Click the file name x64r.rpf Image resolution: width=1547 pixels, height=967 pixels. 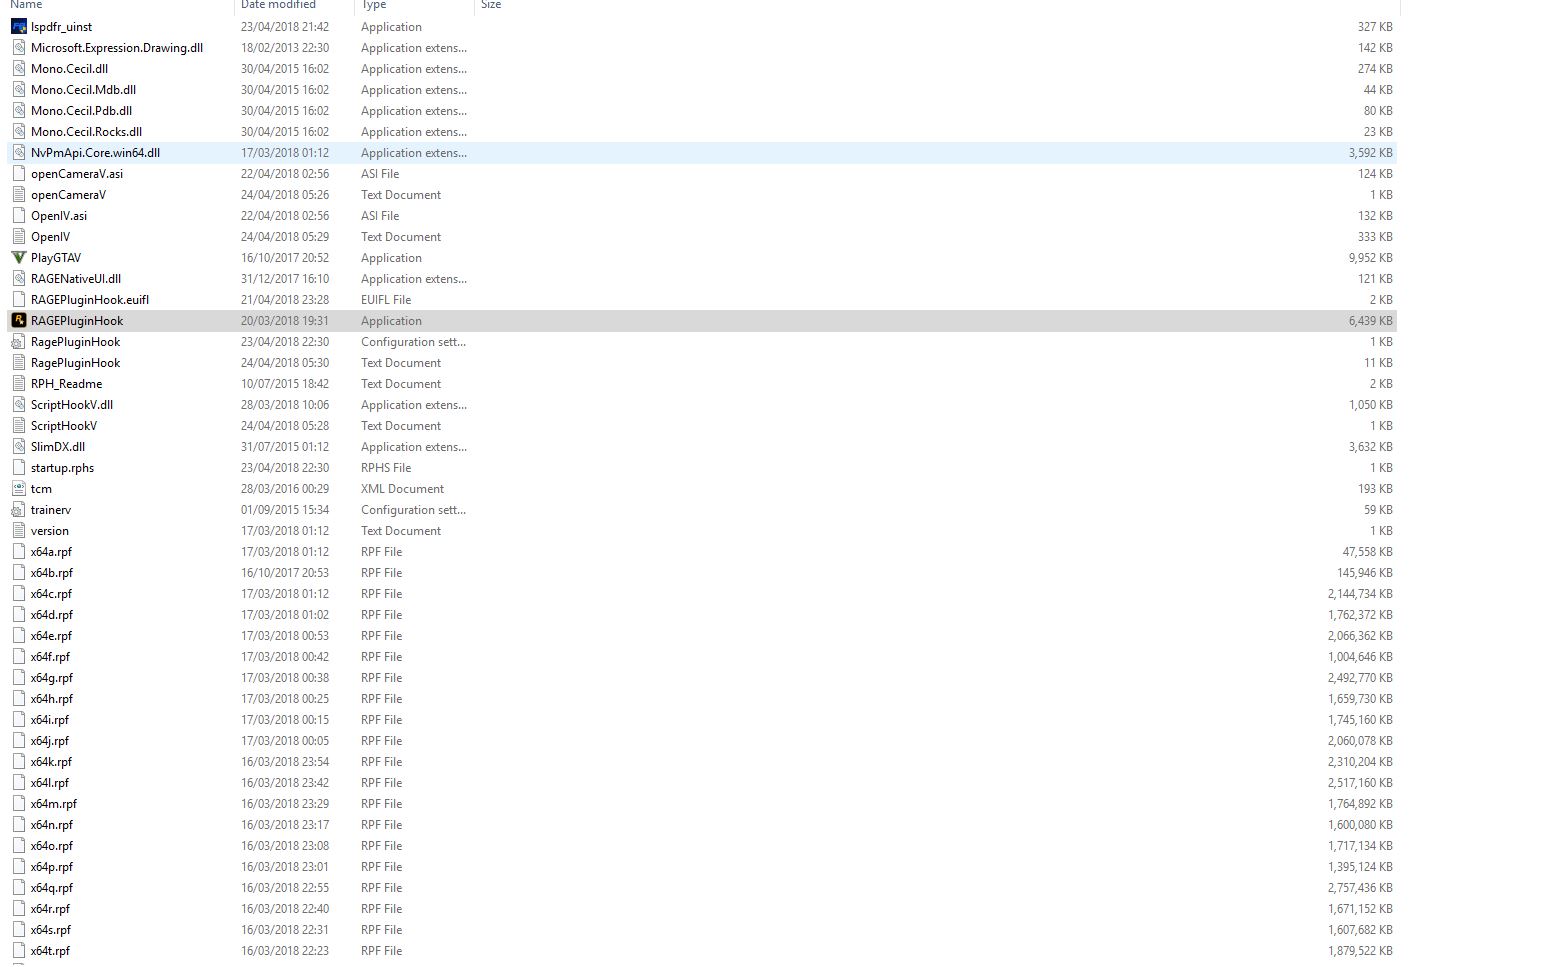pos(50,909)
